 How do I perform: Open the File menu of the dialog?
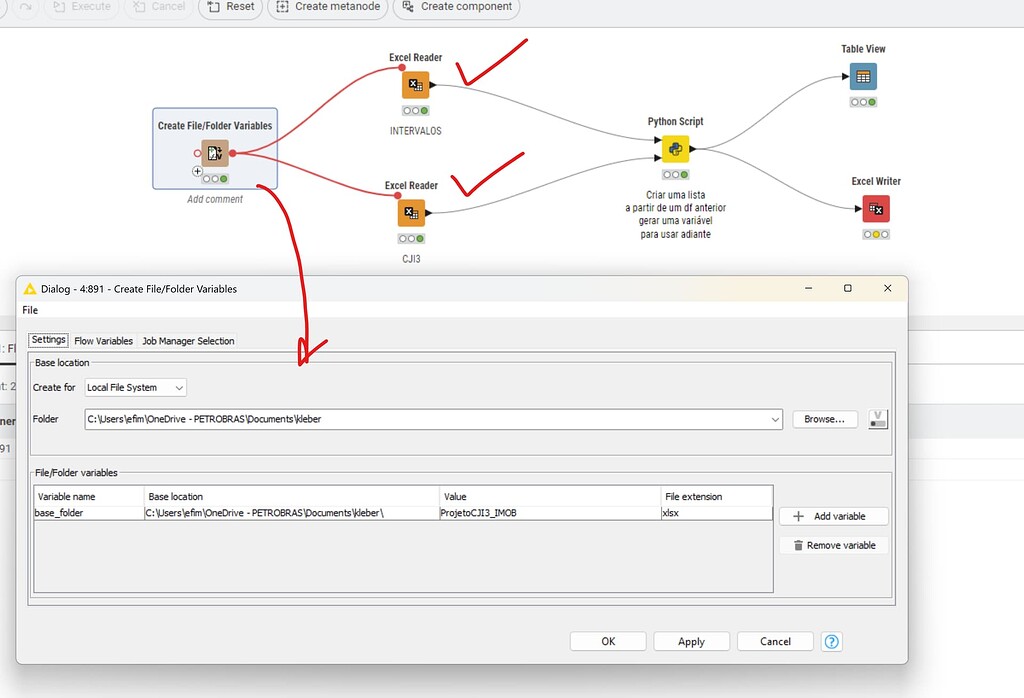tap(30, 310)
